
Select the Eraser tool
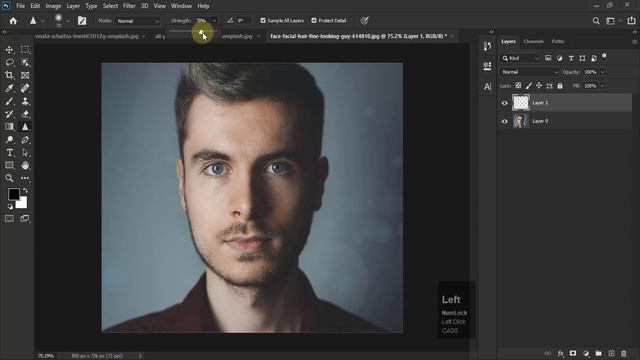25,114
